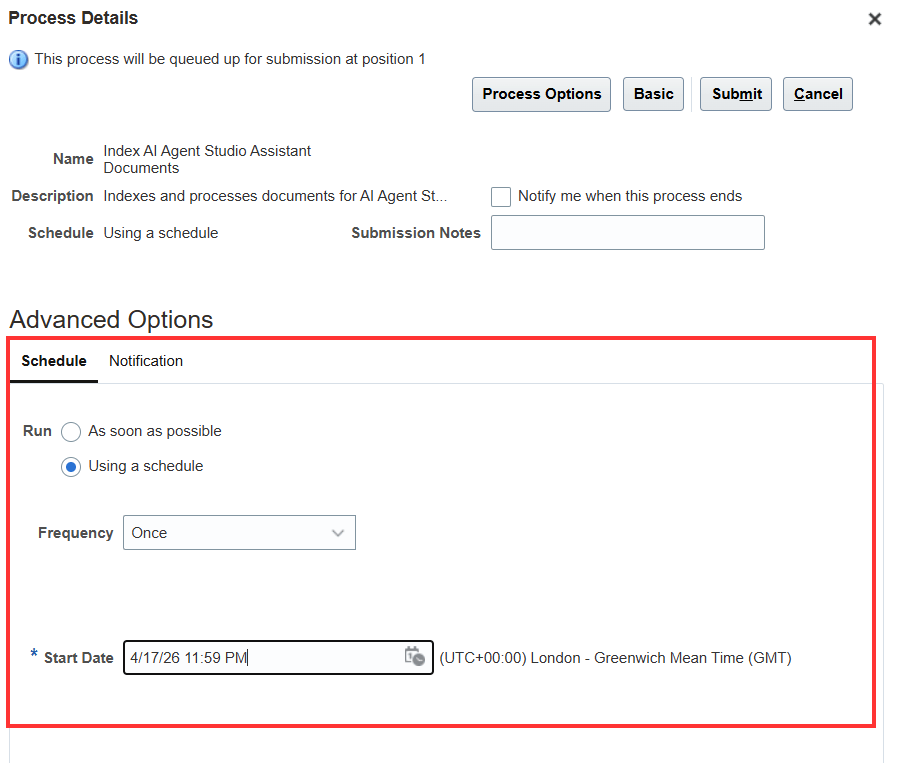The height and width of the screenshot is (763, 897).
Task: Cancel the process submission
Action: [817, 94]
